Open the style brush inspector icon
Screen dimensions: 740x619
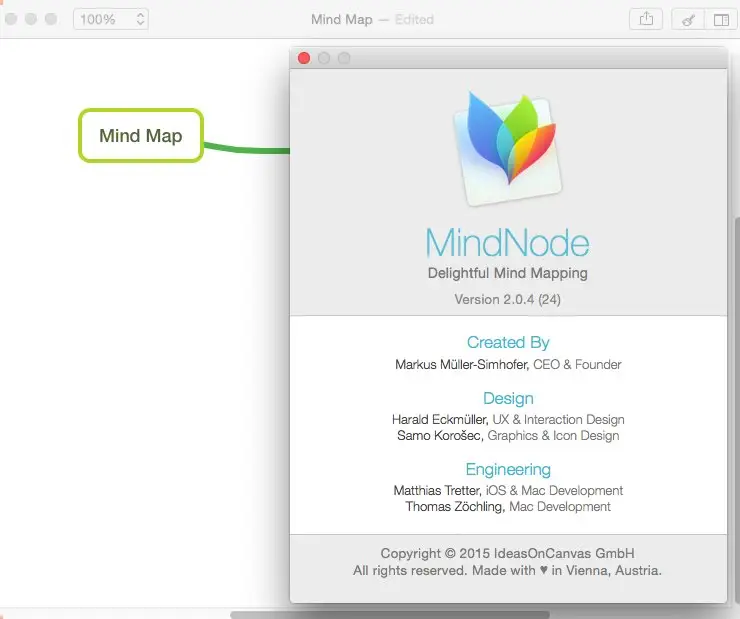(688, 19)
